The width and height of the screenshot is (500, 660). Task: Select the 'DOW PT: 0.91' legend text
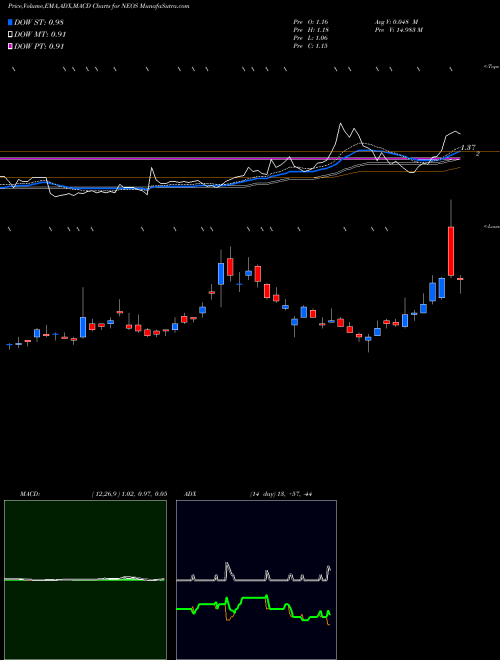pyautogui.click(x=39, y=46)
